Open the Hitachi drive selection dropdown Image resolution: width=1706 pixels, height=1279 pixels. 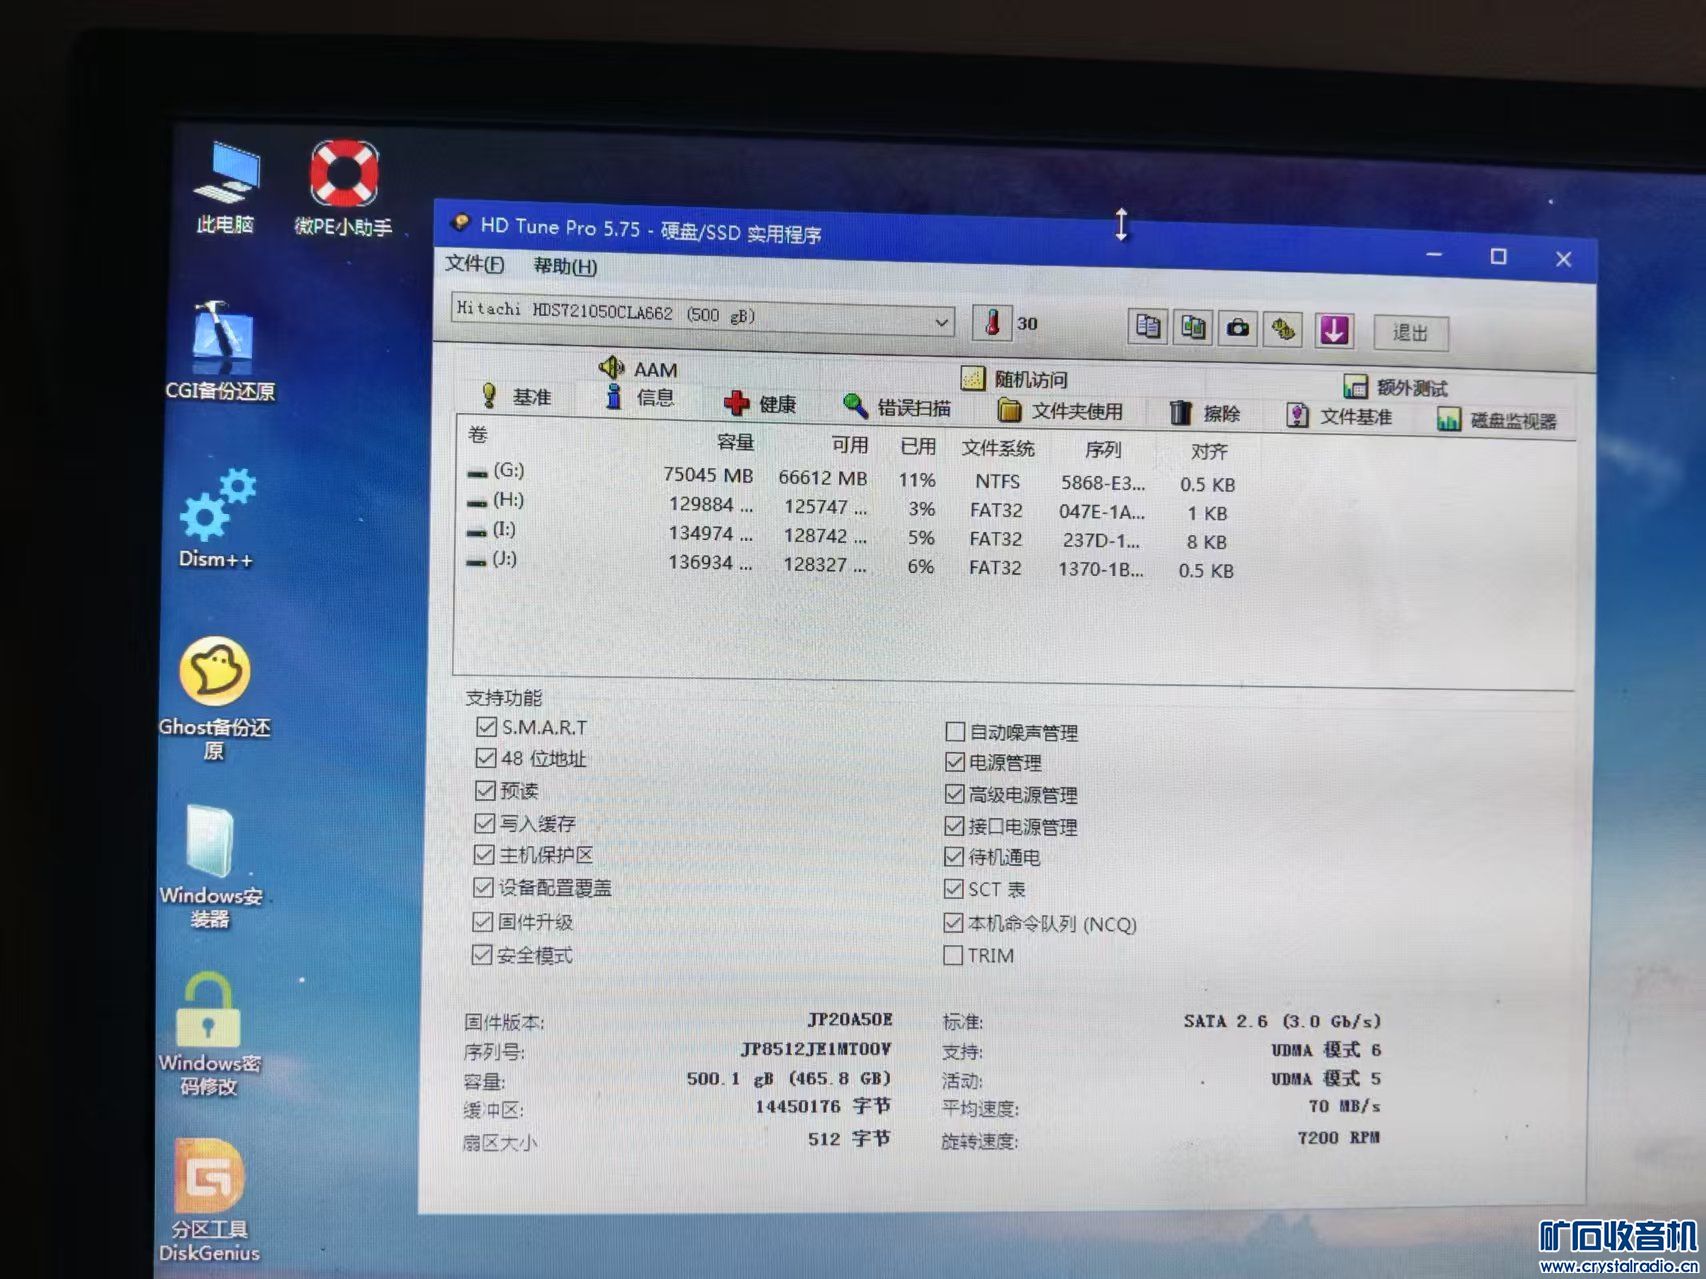tap(702, 315)
